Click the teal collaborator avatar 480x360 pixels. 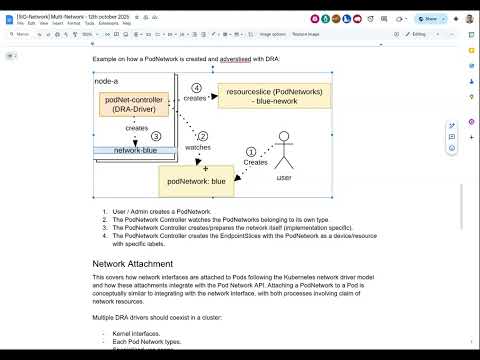point(325,19)
